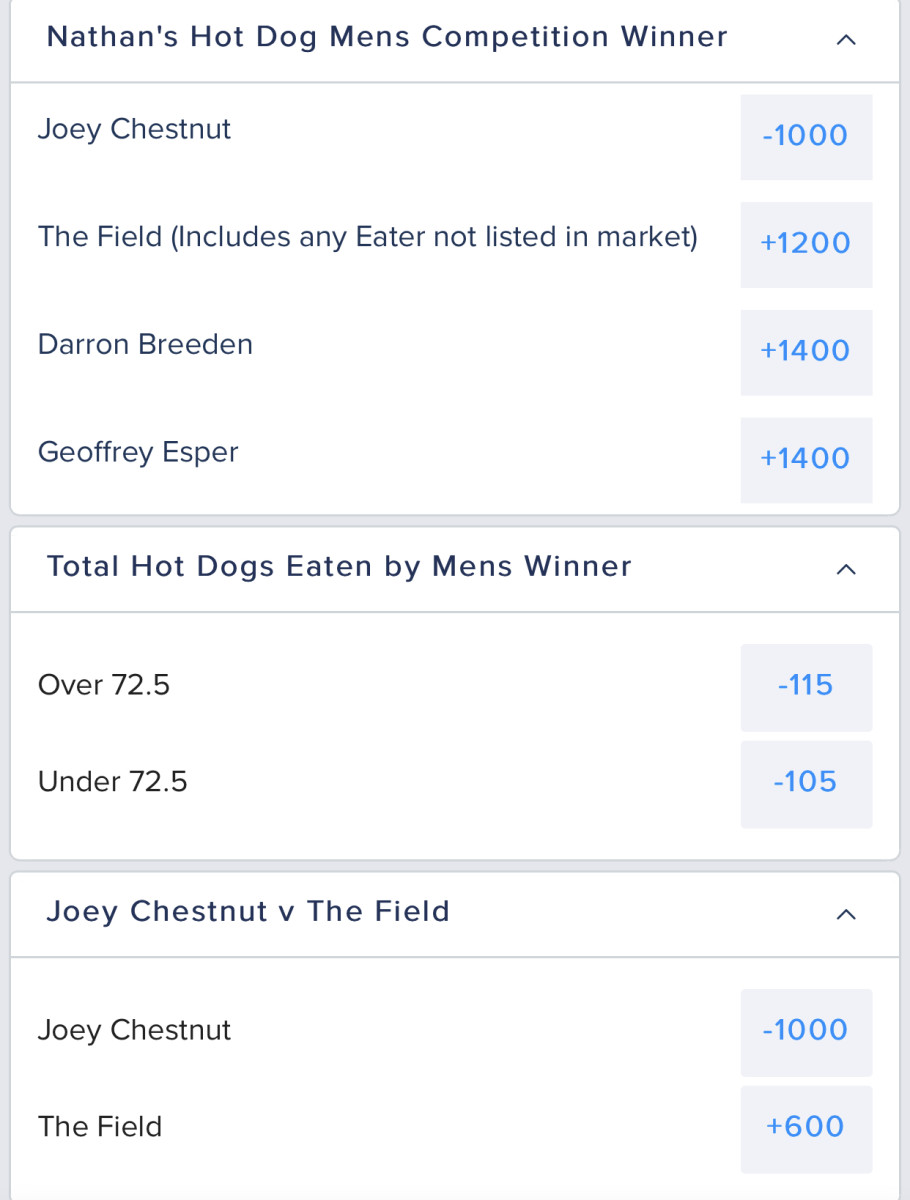Click the Total Hot Dogs Eaten by Mens Winner title

coord(339,567)
